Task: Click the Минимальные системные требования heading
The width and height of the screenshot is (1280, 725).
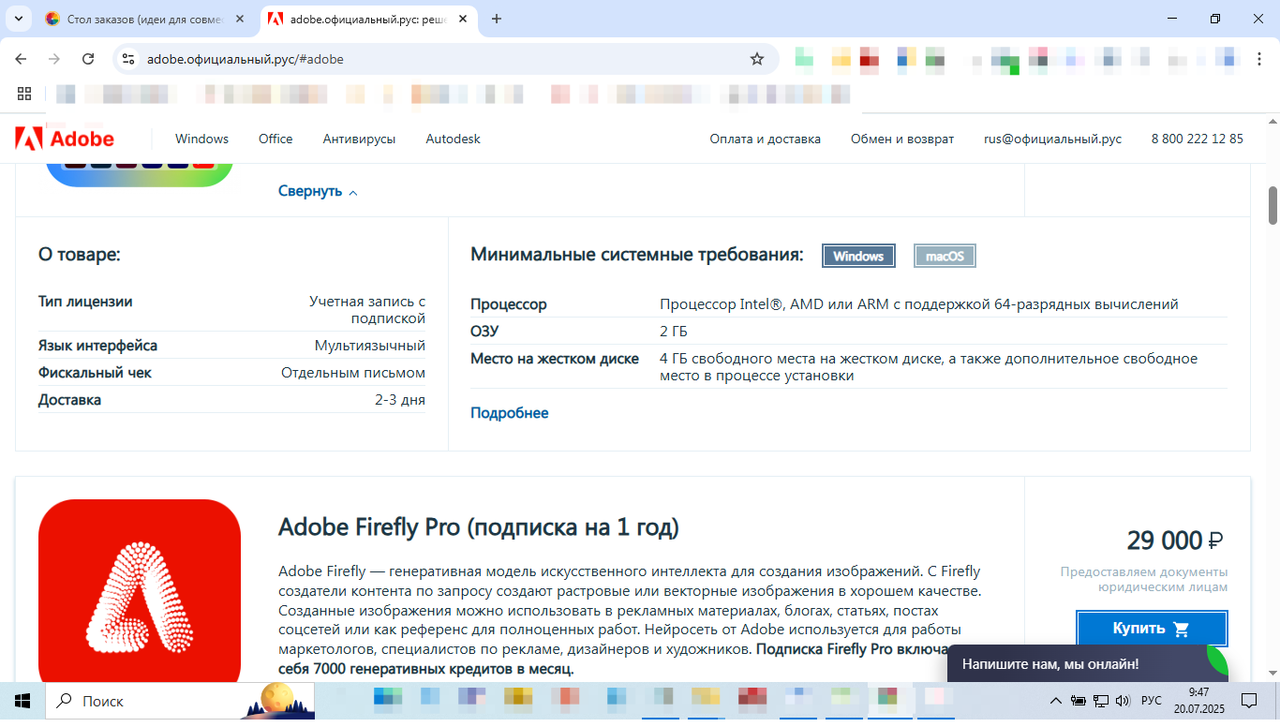Action: [637, 255]
